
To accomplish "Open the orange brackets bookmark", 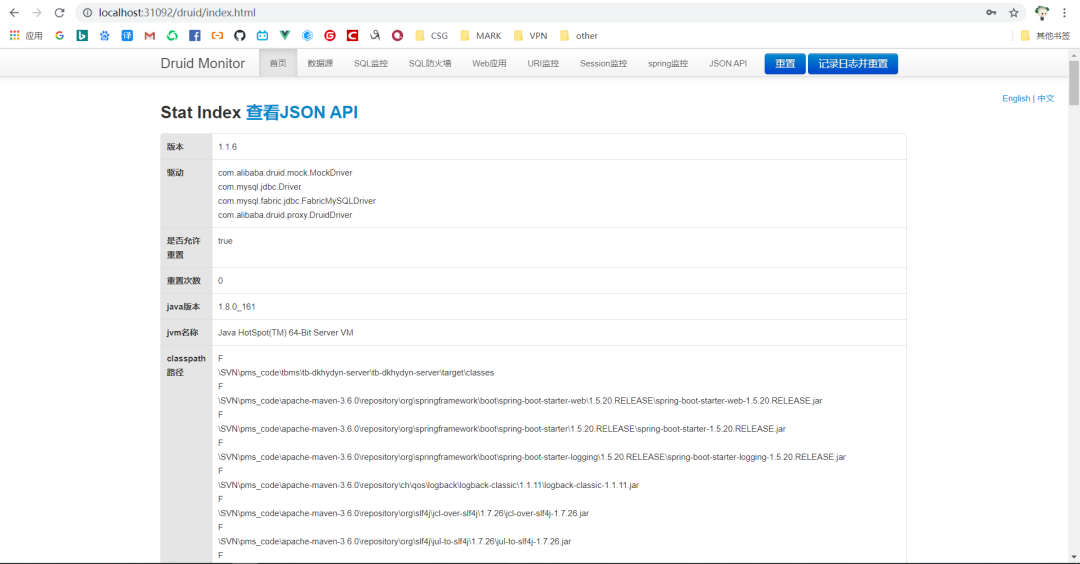I will pos(217,36).
